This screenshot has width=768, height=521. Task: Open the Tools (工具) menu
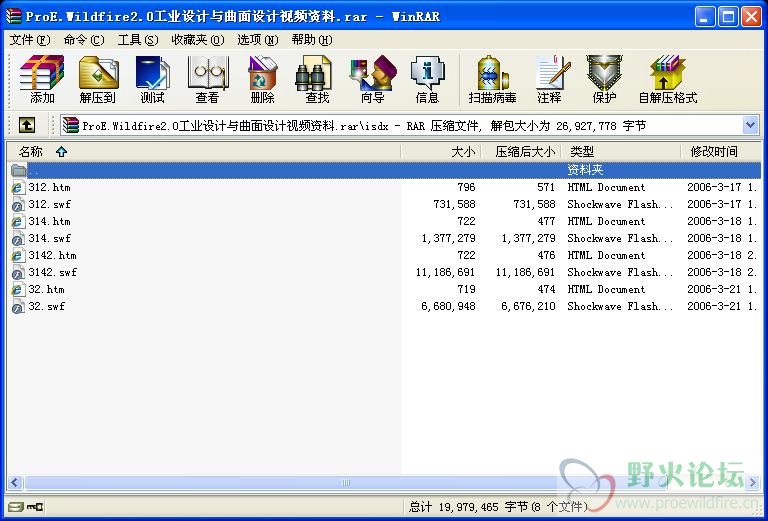click(138, 40)
